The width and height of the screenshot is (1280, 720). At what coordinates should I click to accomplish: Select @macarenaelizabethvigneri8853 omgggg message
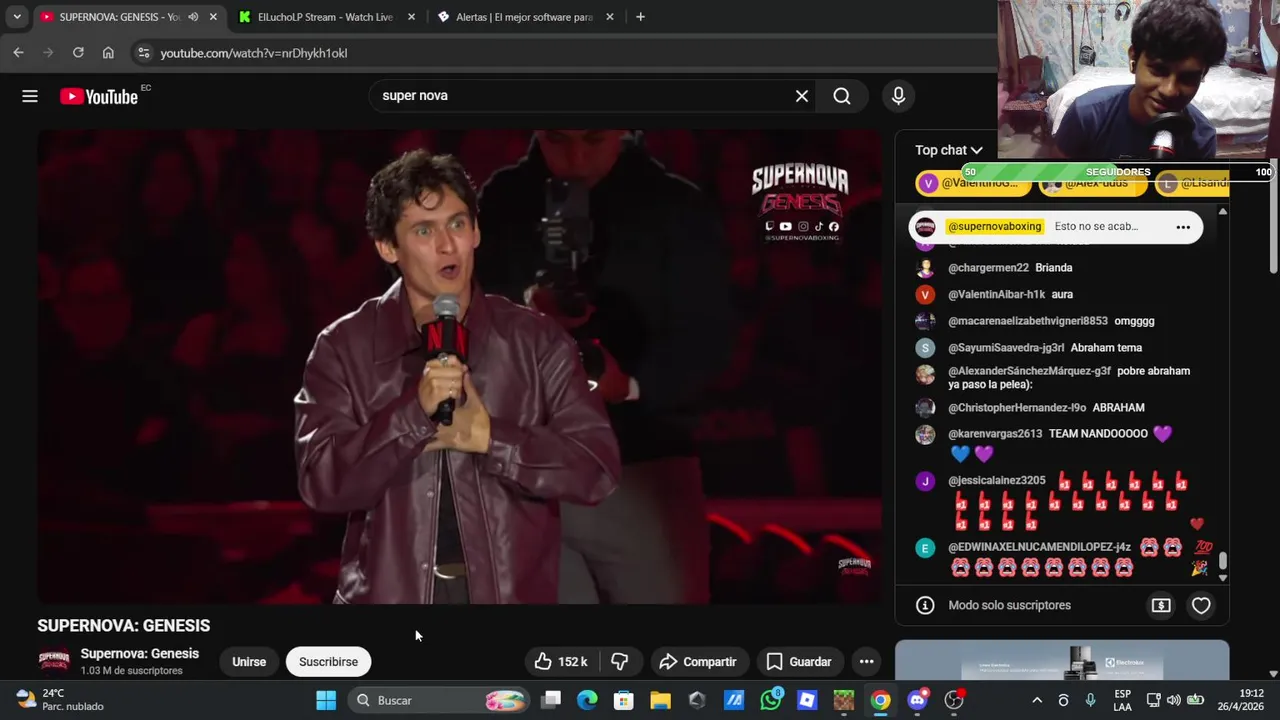(x=1062, y=321)
